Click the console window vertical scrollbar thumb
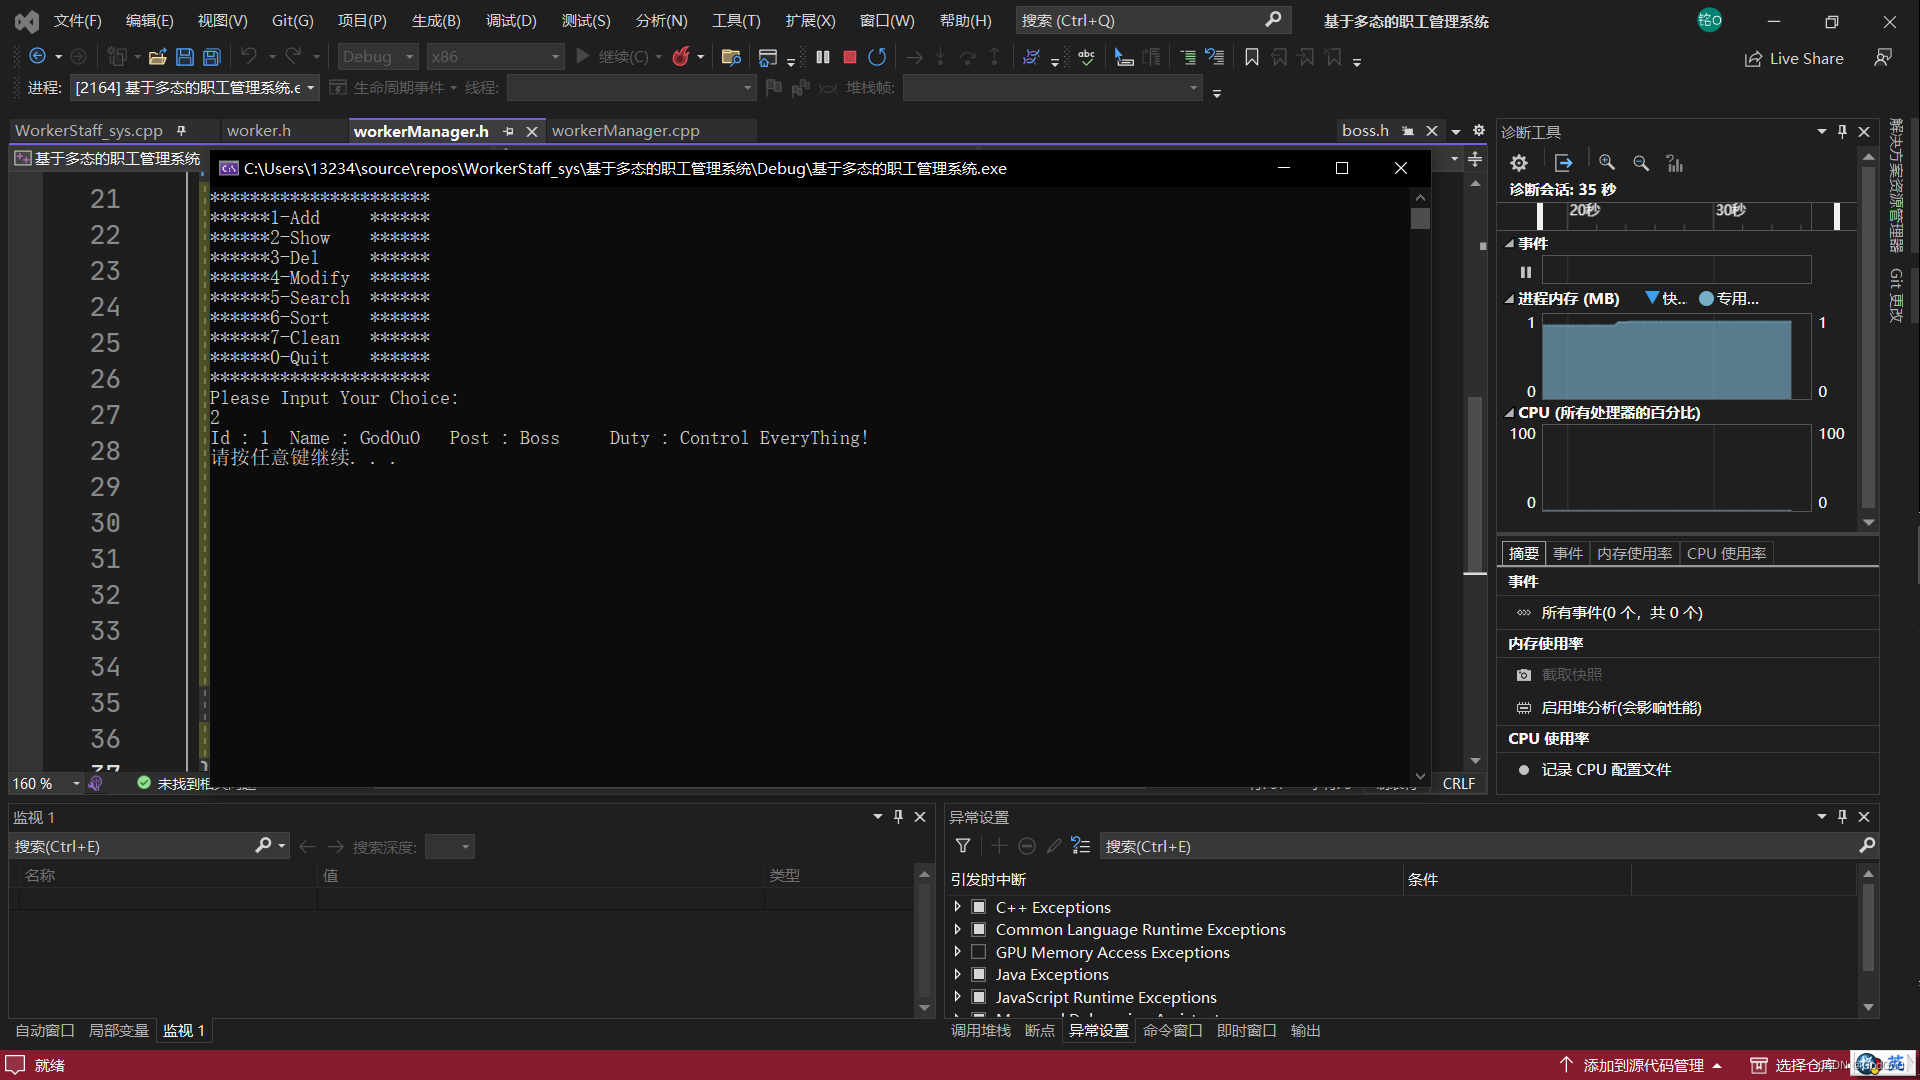This screenshot has width=1920, height=1080. (x=1420, y=219)
